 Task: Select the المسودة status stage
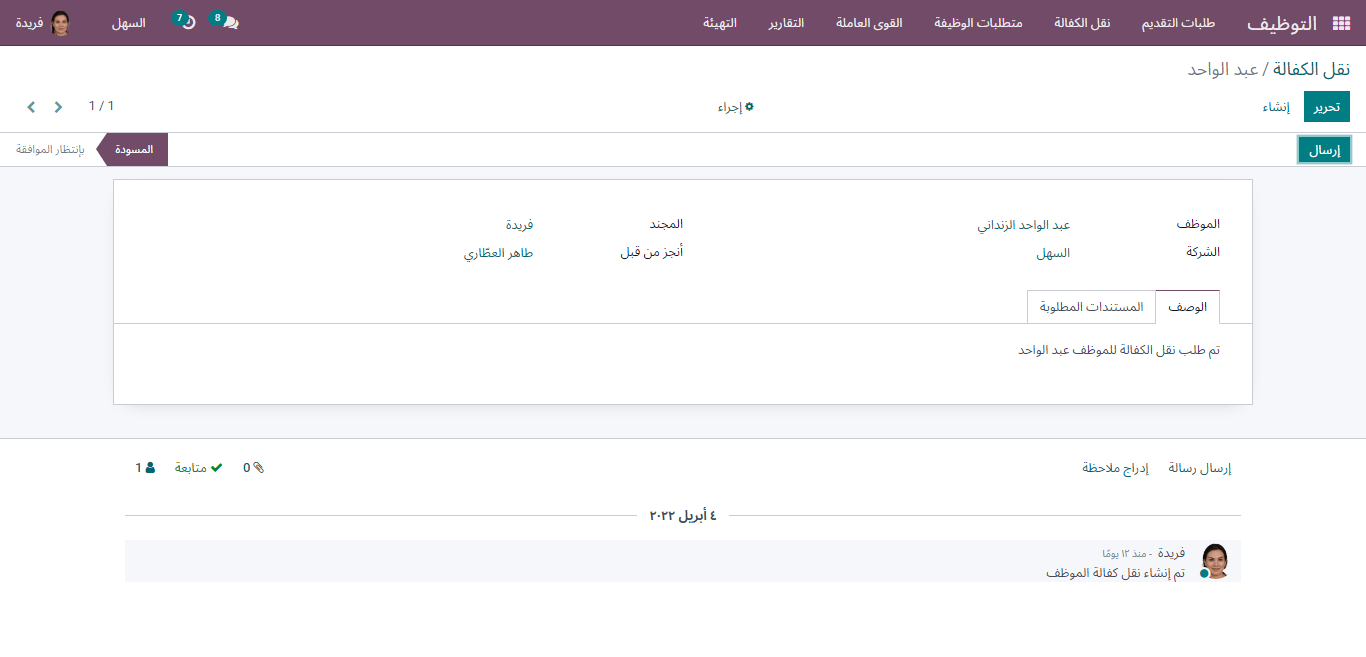(x=134, y=150)
